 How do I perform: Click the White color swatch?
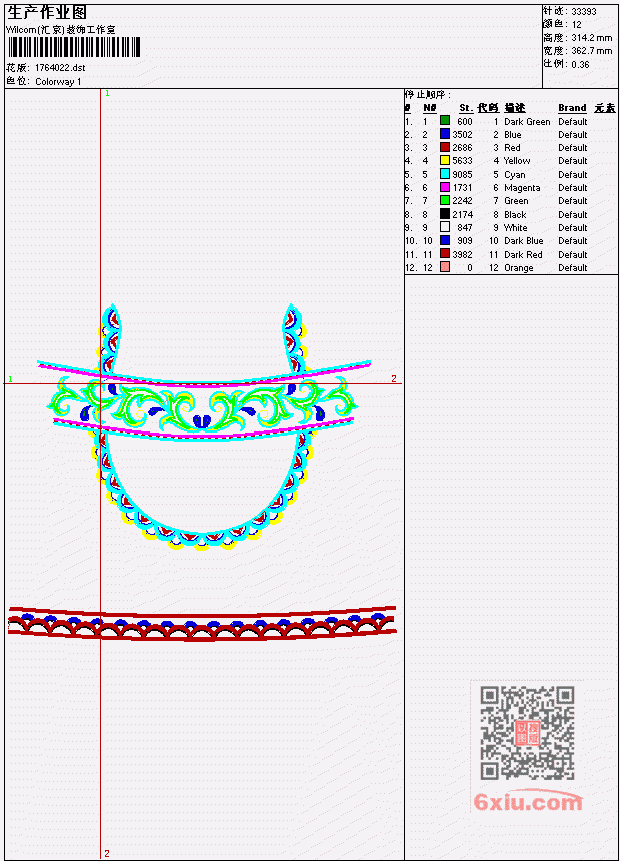point(445,227)
